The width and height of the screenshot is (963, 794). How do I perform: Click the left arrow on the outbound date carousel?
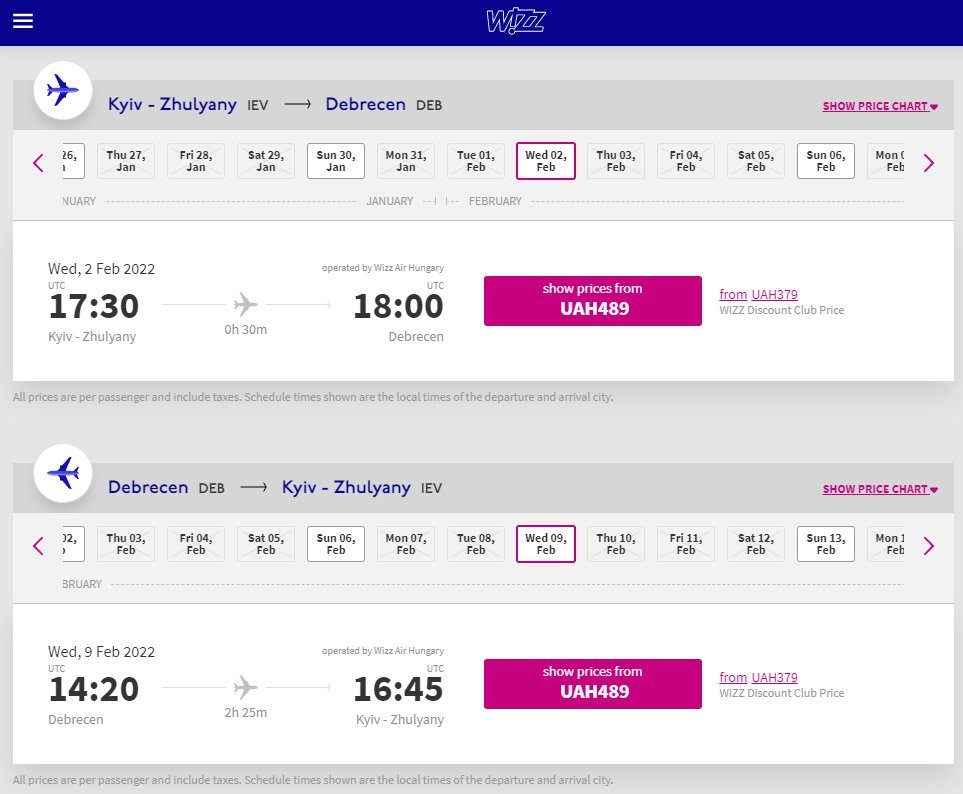point(38,161)
